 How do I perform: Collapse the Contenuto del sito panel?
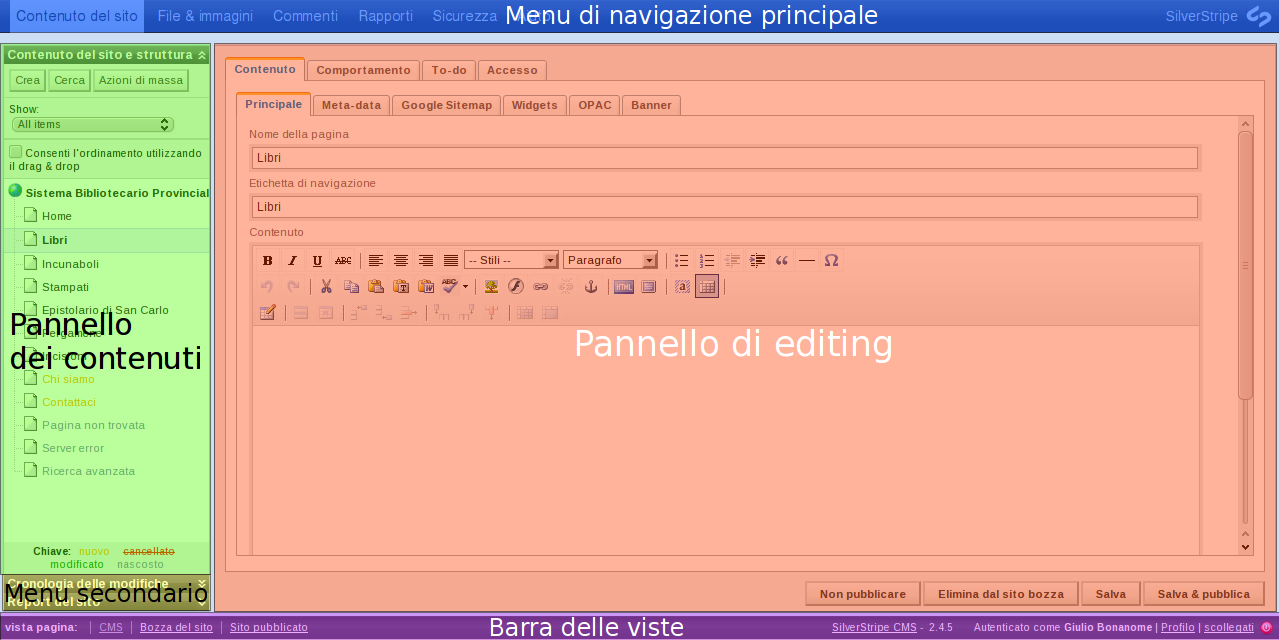click(x=200, y=55)
